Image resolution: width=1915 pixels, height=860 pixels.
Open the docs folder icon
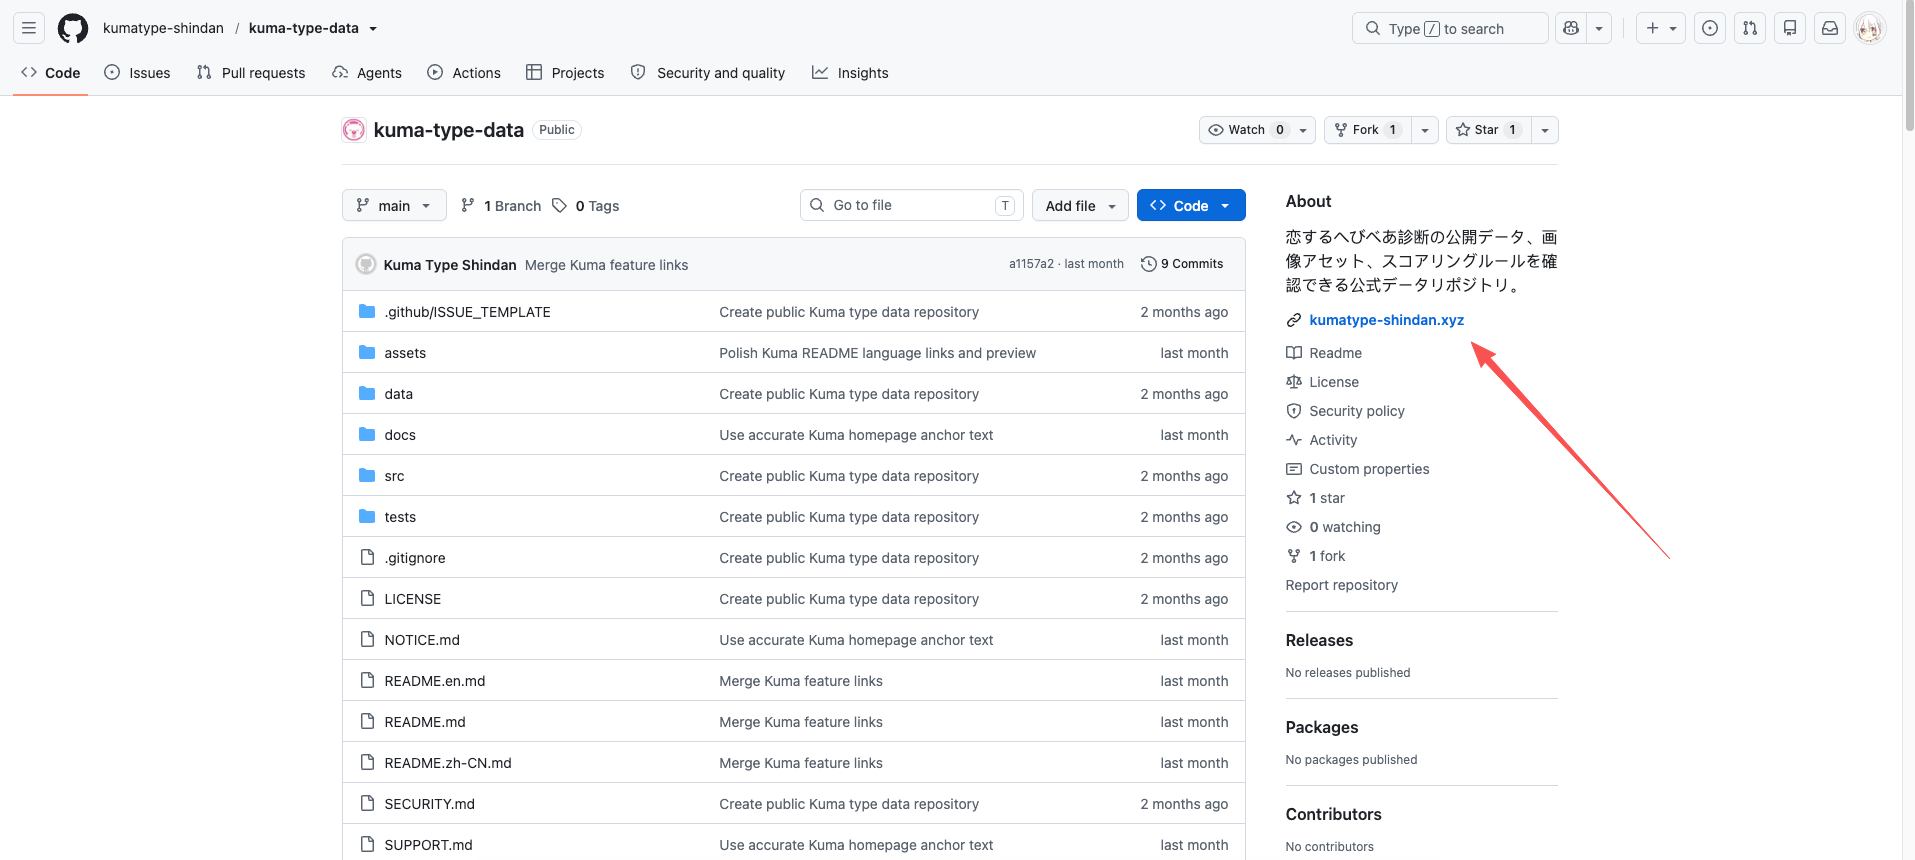coord(367,434)
